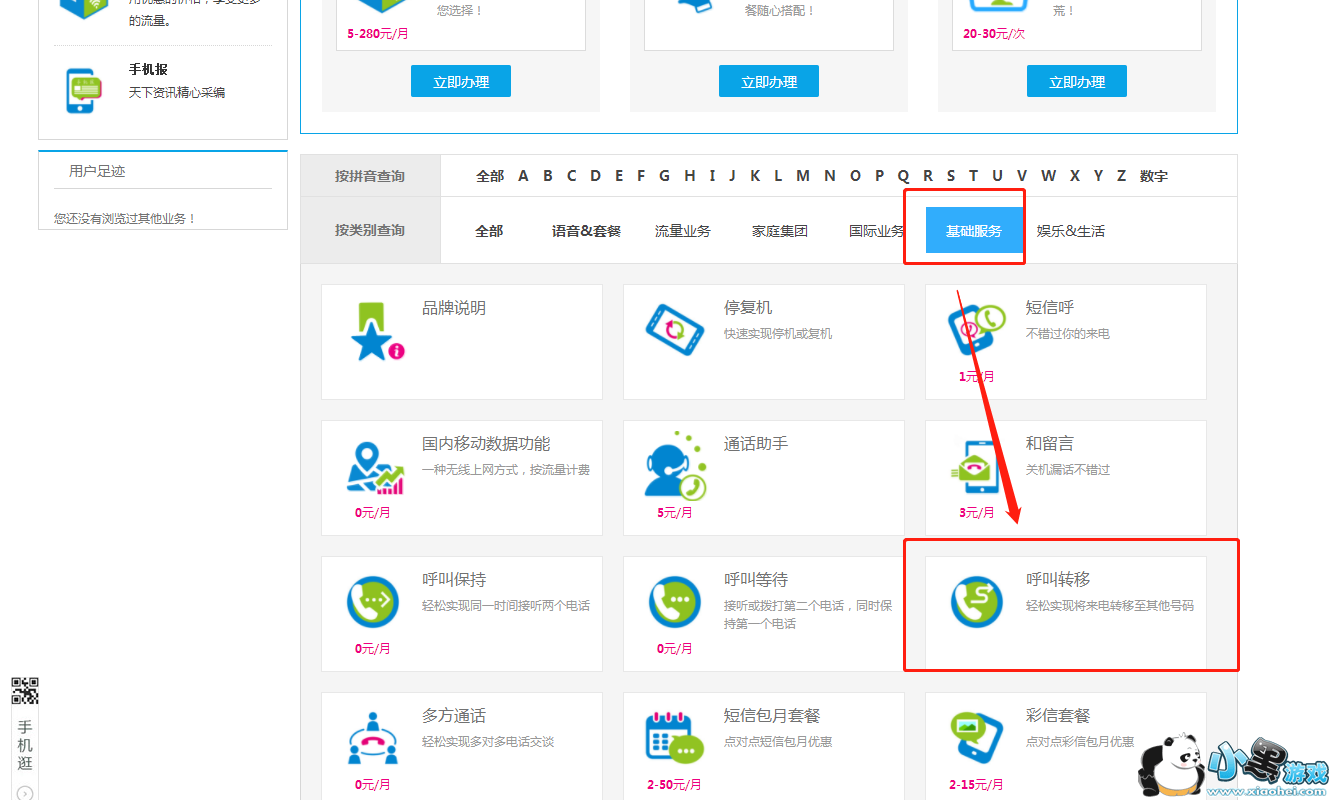Click the description 轻松实现将来电转移至其他号码
Image resolution: width=1330 pixels, height=800 pixels.
(x=1110, y=606)
